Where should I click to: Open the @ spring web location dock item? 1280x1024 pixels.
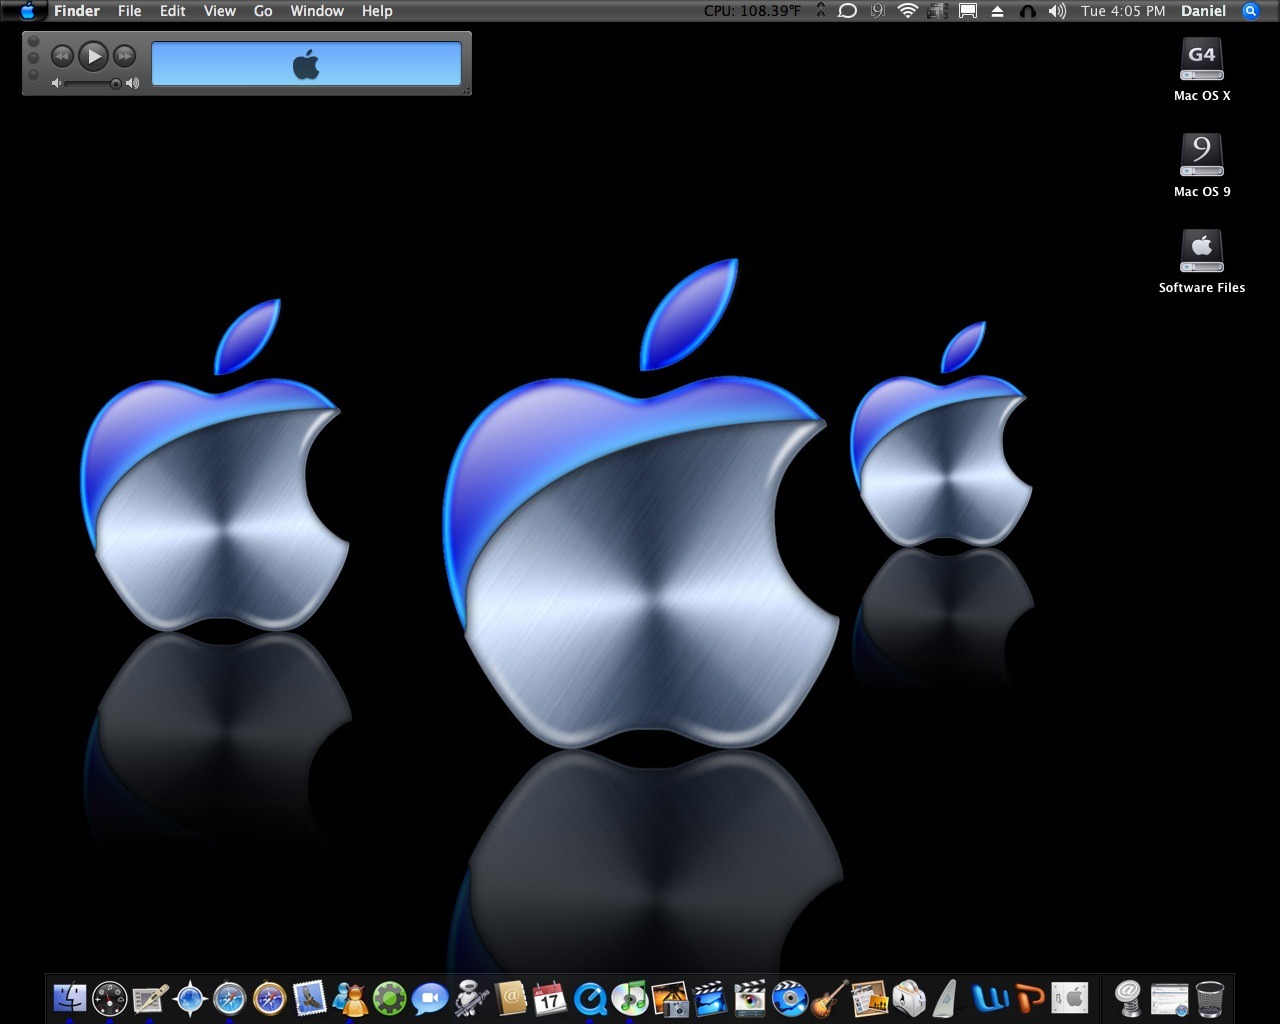coord(1128,997)
